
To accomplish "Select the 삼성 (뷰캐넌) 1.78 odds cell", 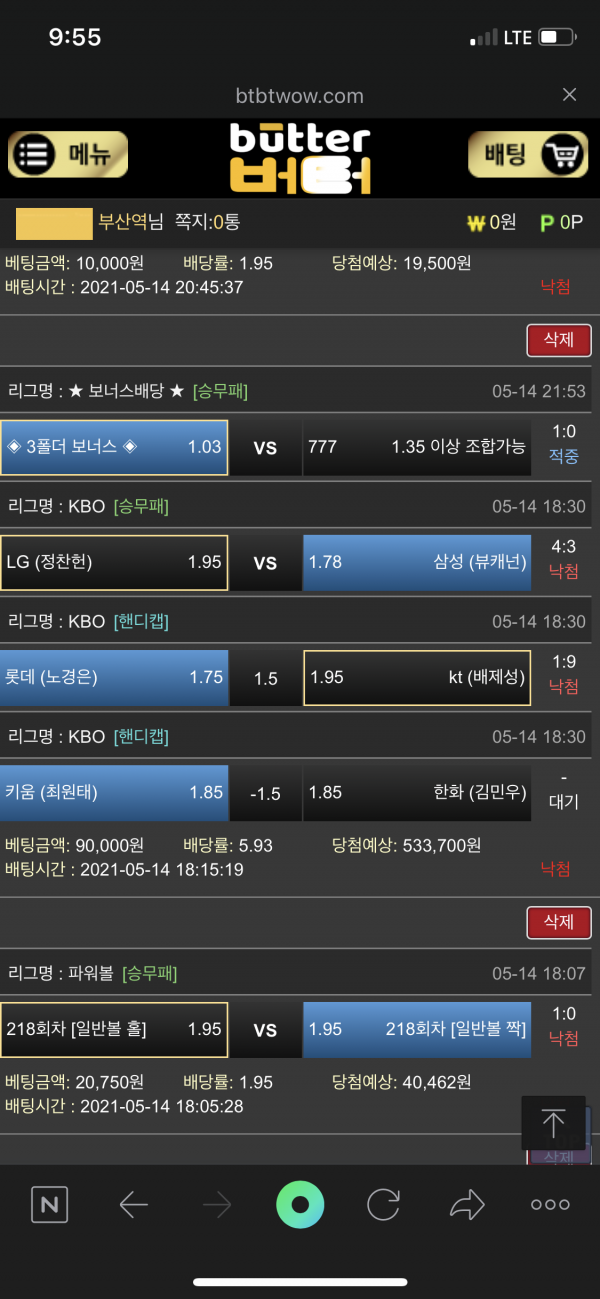I will pyautogui.click(x=417, y=562).
